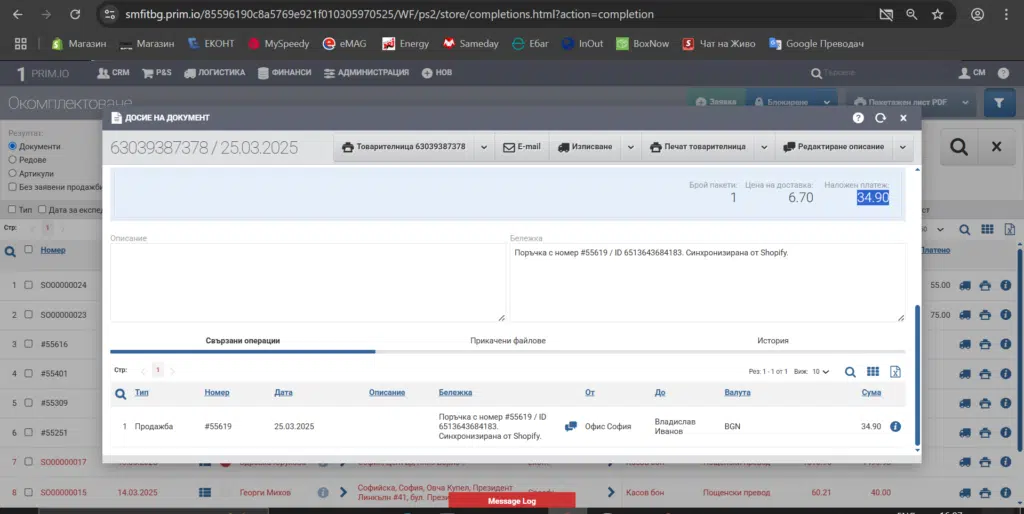
Task: Open the comments icon beside Офис София
Action: (x=571, y=426)
